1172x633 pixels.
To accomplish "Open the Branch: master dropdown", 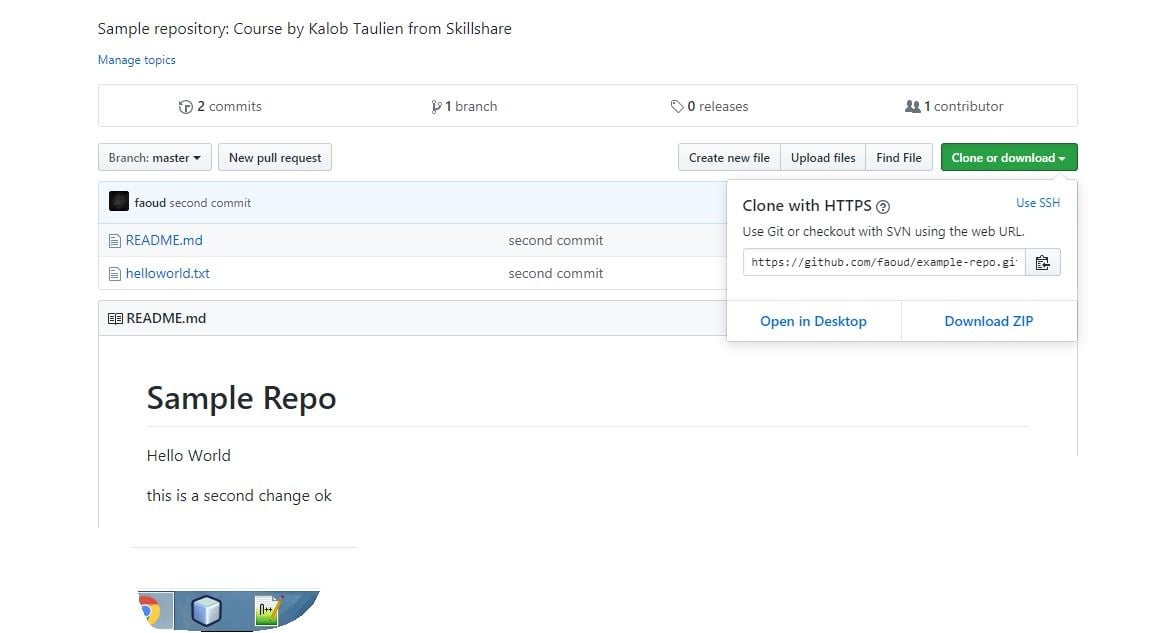I will point(155,158).
